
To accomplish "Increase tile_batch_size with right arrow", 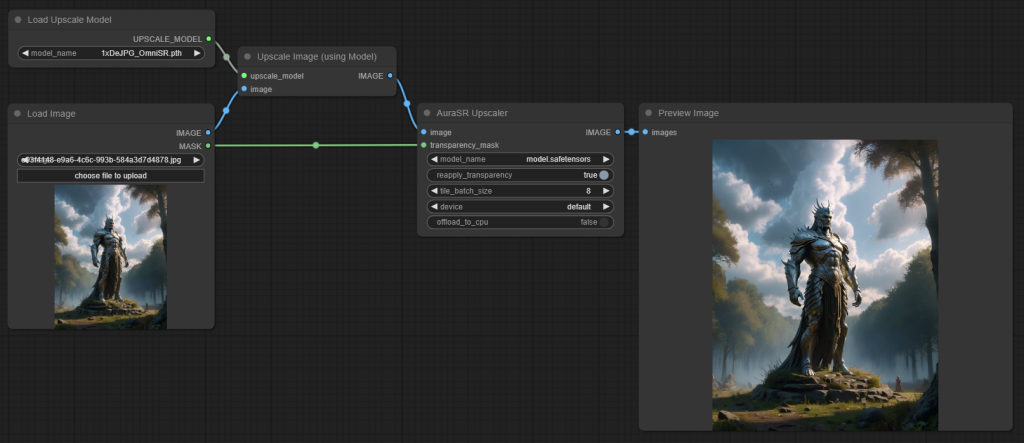I will [x=606, y=191].
